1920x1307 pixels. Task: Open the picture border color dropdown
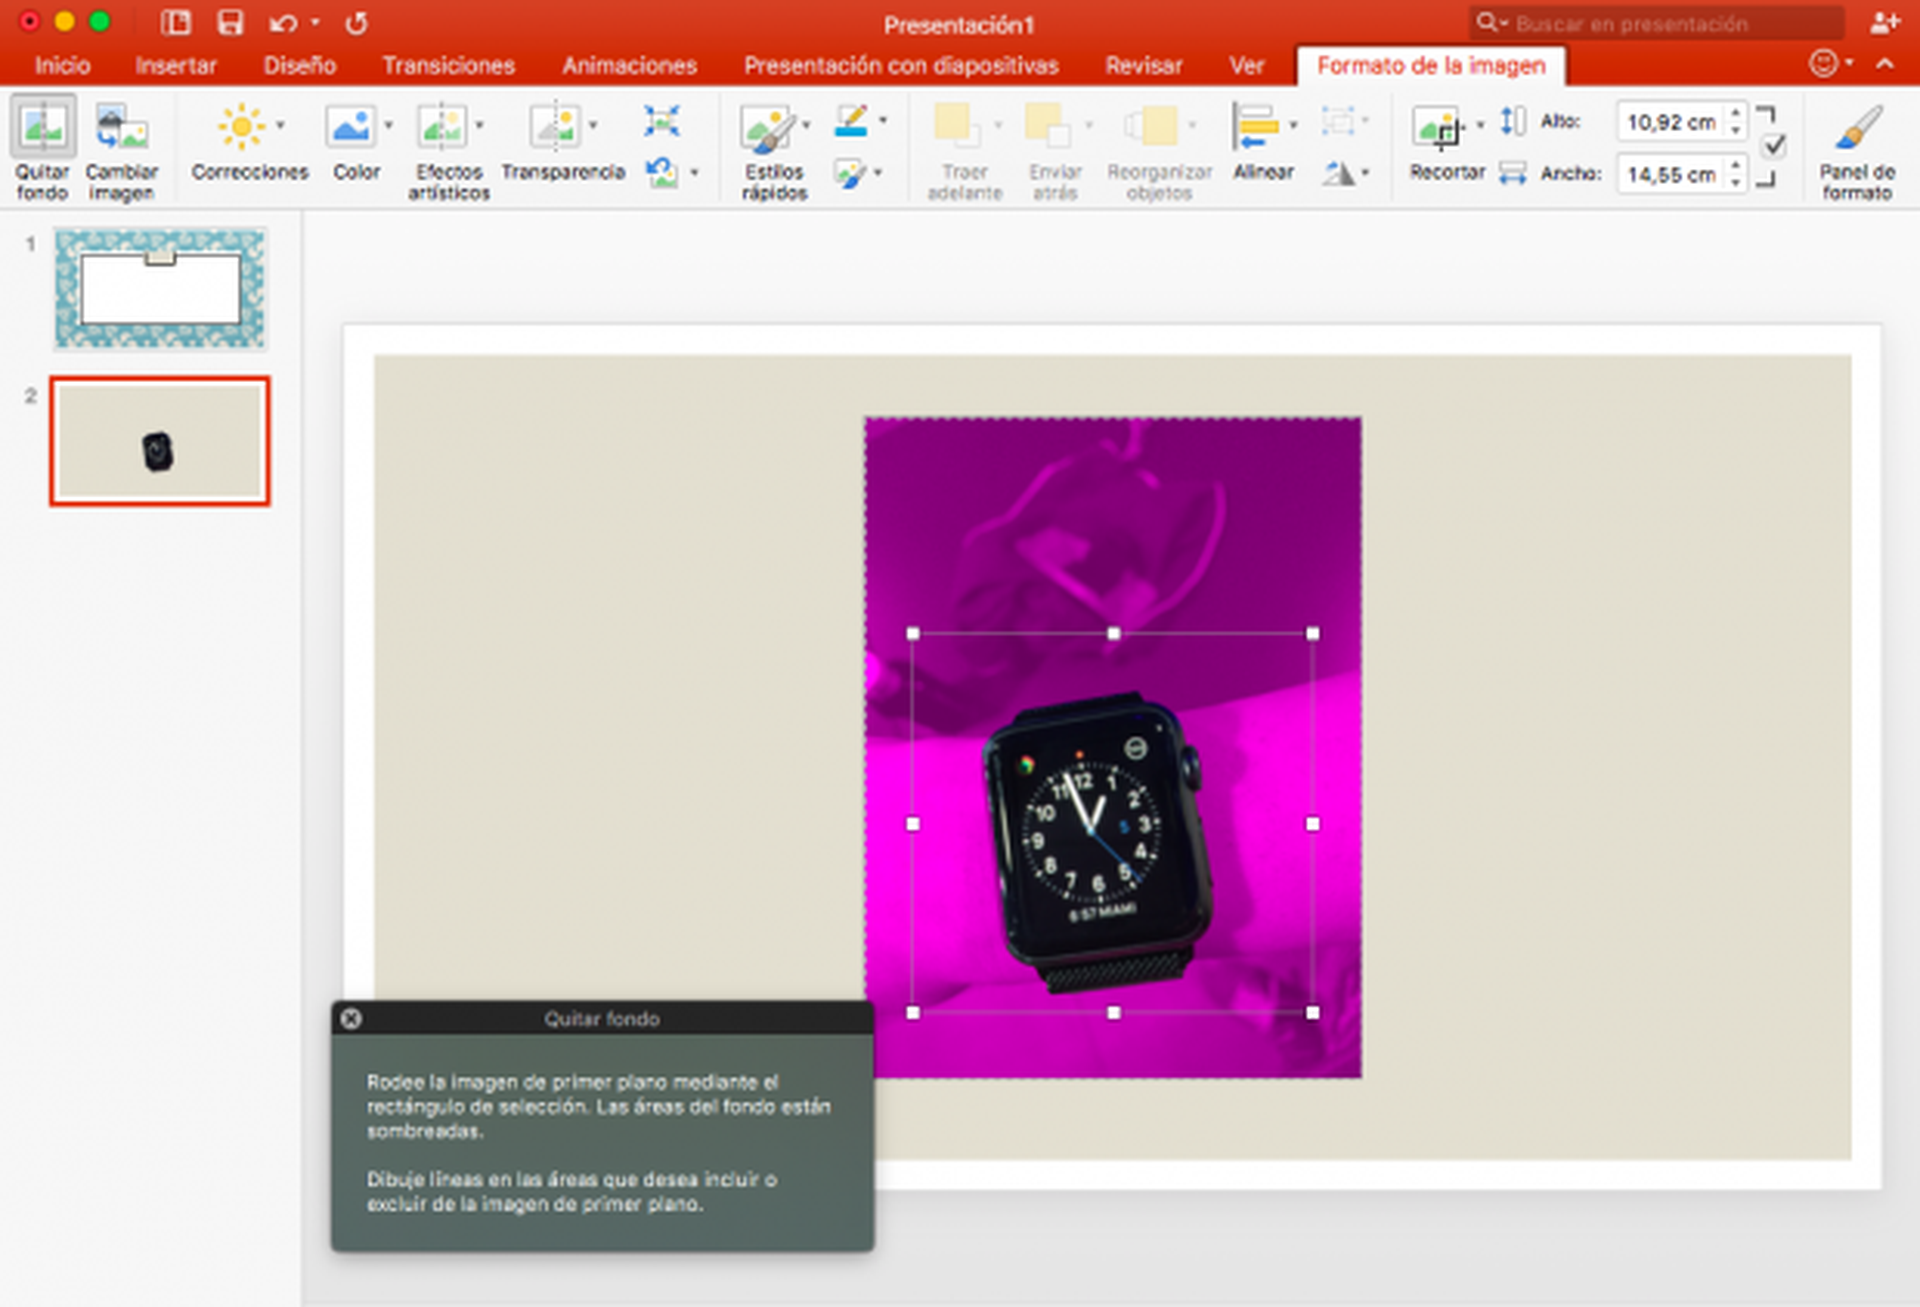pyautogui.click(x=883, y=121)
